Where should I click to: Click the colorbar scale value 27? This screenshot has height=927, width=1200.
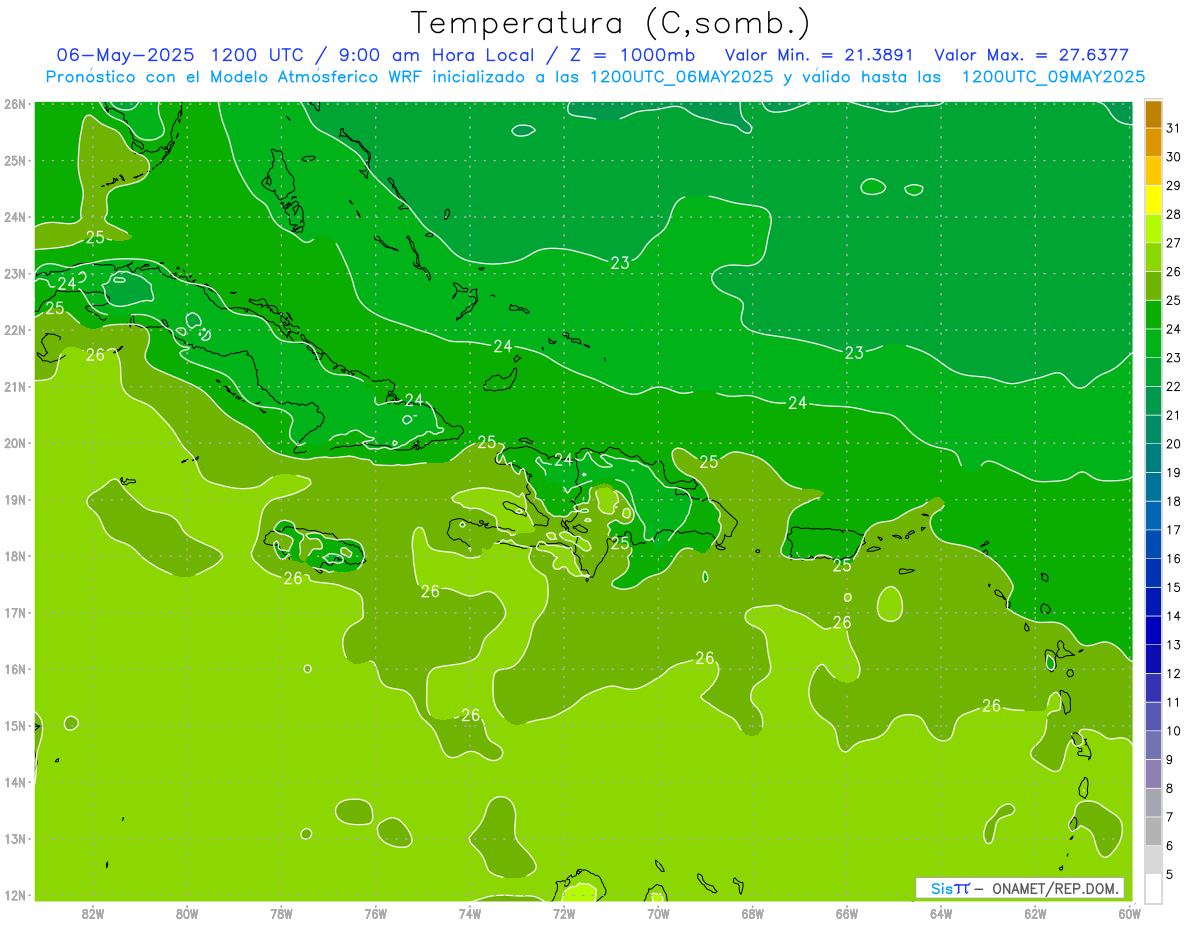[1174, 243]
